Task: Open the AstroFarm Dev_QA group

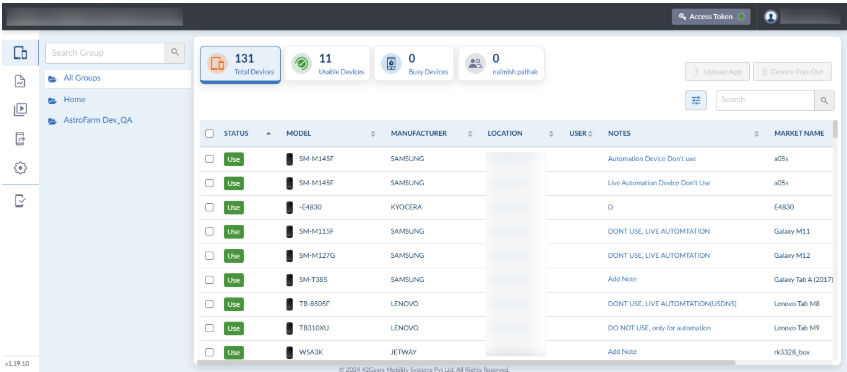Action: click(x=98, y=120)
